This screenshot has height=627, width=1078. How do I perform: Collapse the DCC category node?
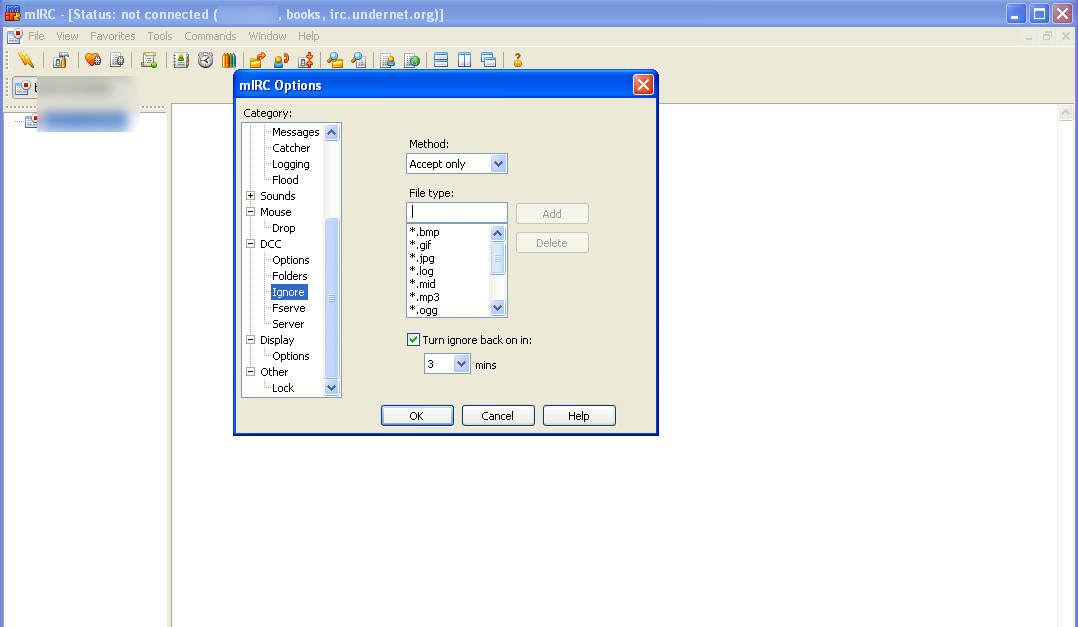coord(250,243)
